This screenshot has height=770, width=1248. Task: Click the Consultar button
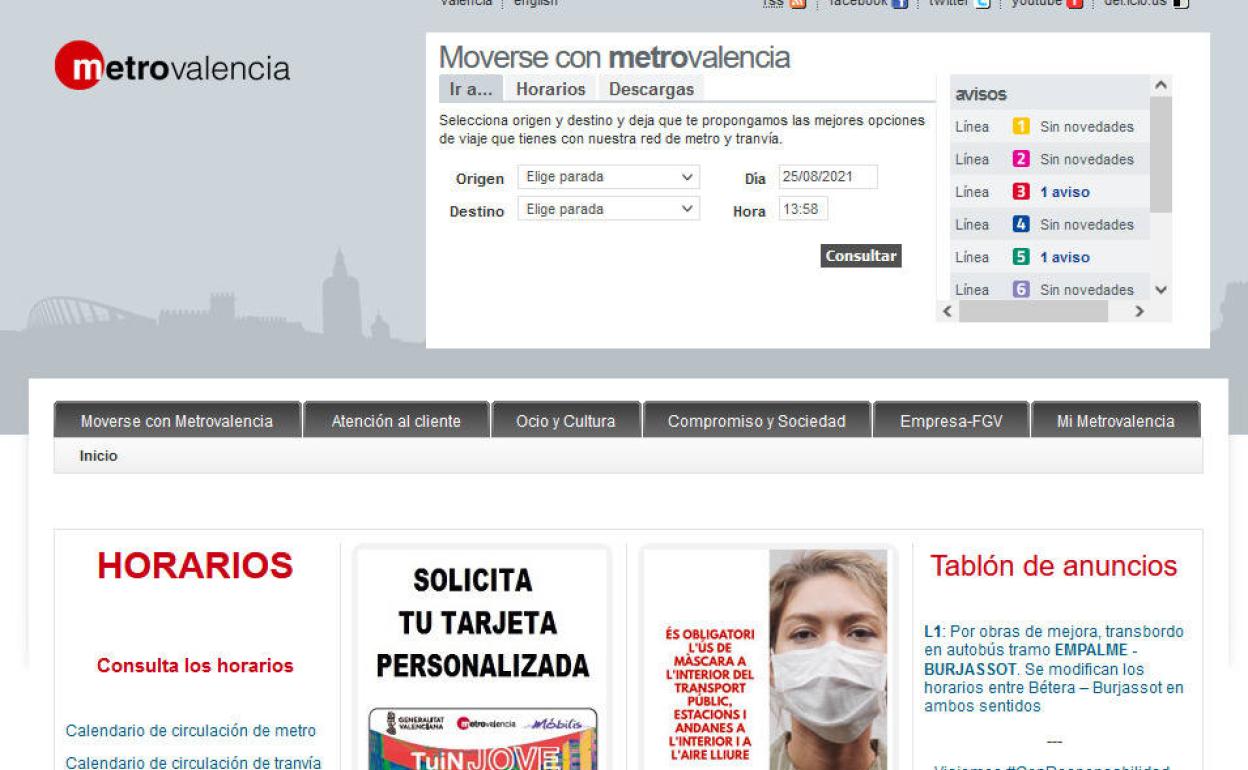(x=860, y=256)
